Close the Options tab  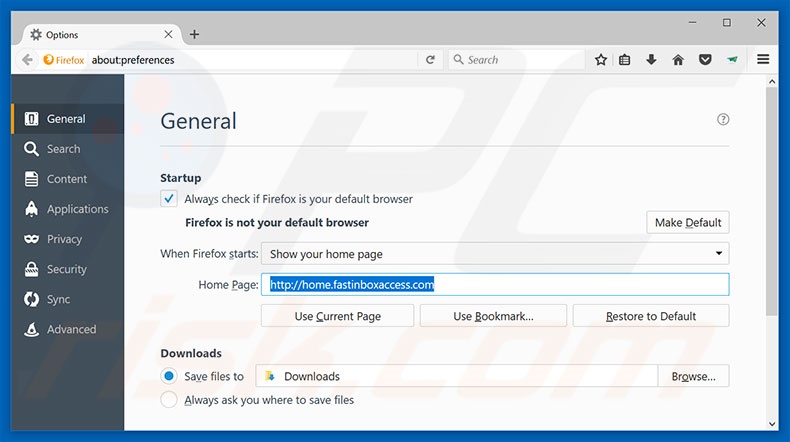(x=168, y=34)
